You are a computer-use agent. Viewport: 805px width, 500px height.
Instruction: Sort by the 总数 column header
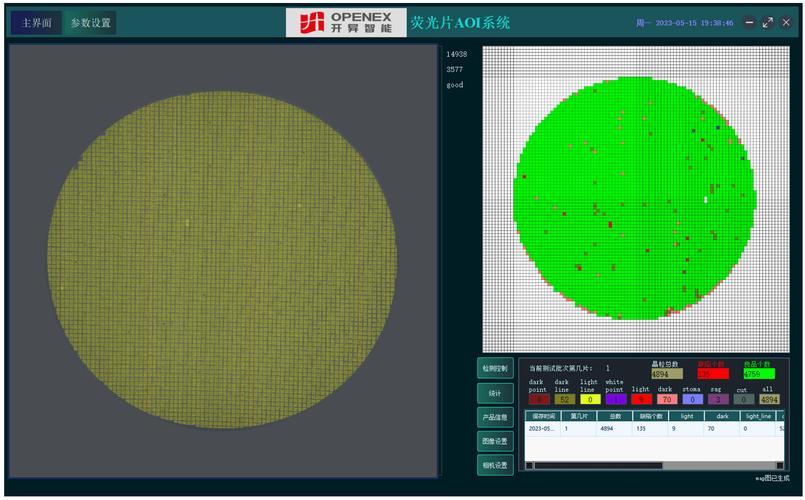click(615, 415)
